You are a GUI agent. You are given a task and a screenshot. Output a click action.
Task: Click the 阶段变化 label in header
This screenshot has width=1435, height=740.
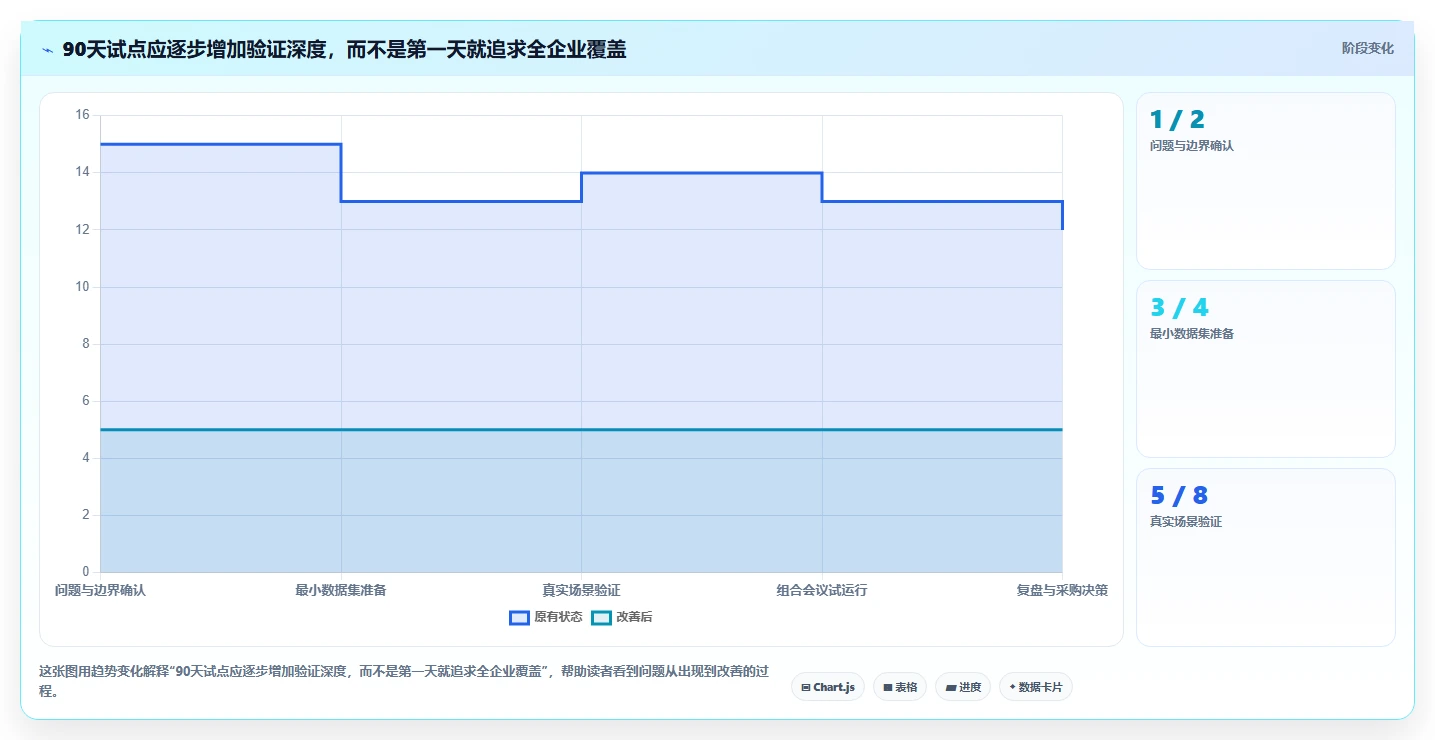tap(1367, 49)
